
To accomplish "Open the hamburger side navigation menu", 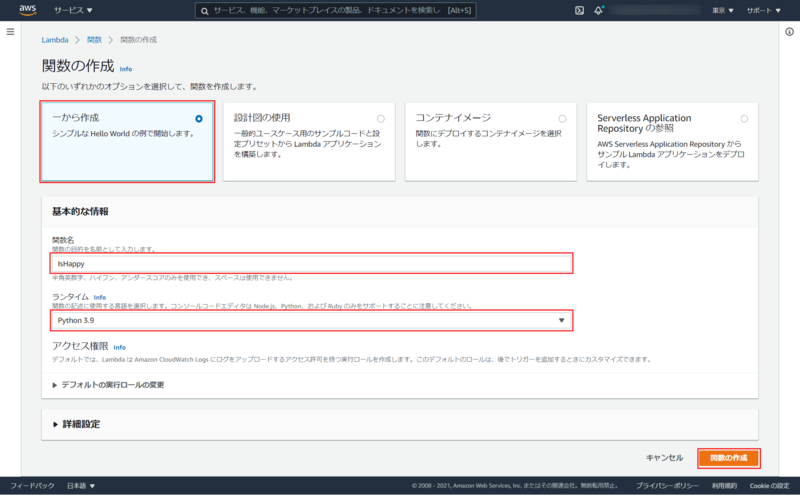I will [10, 32].
